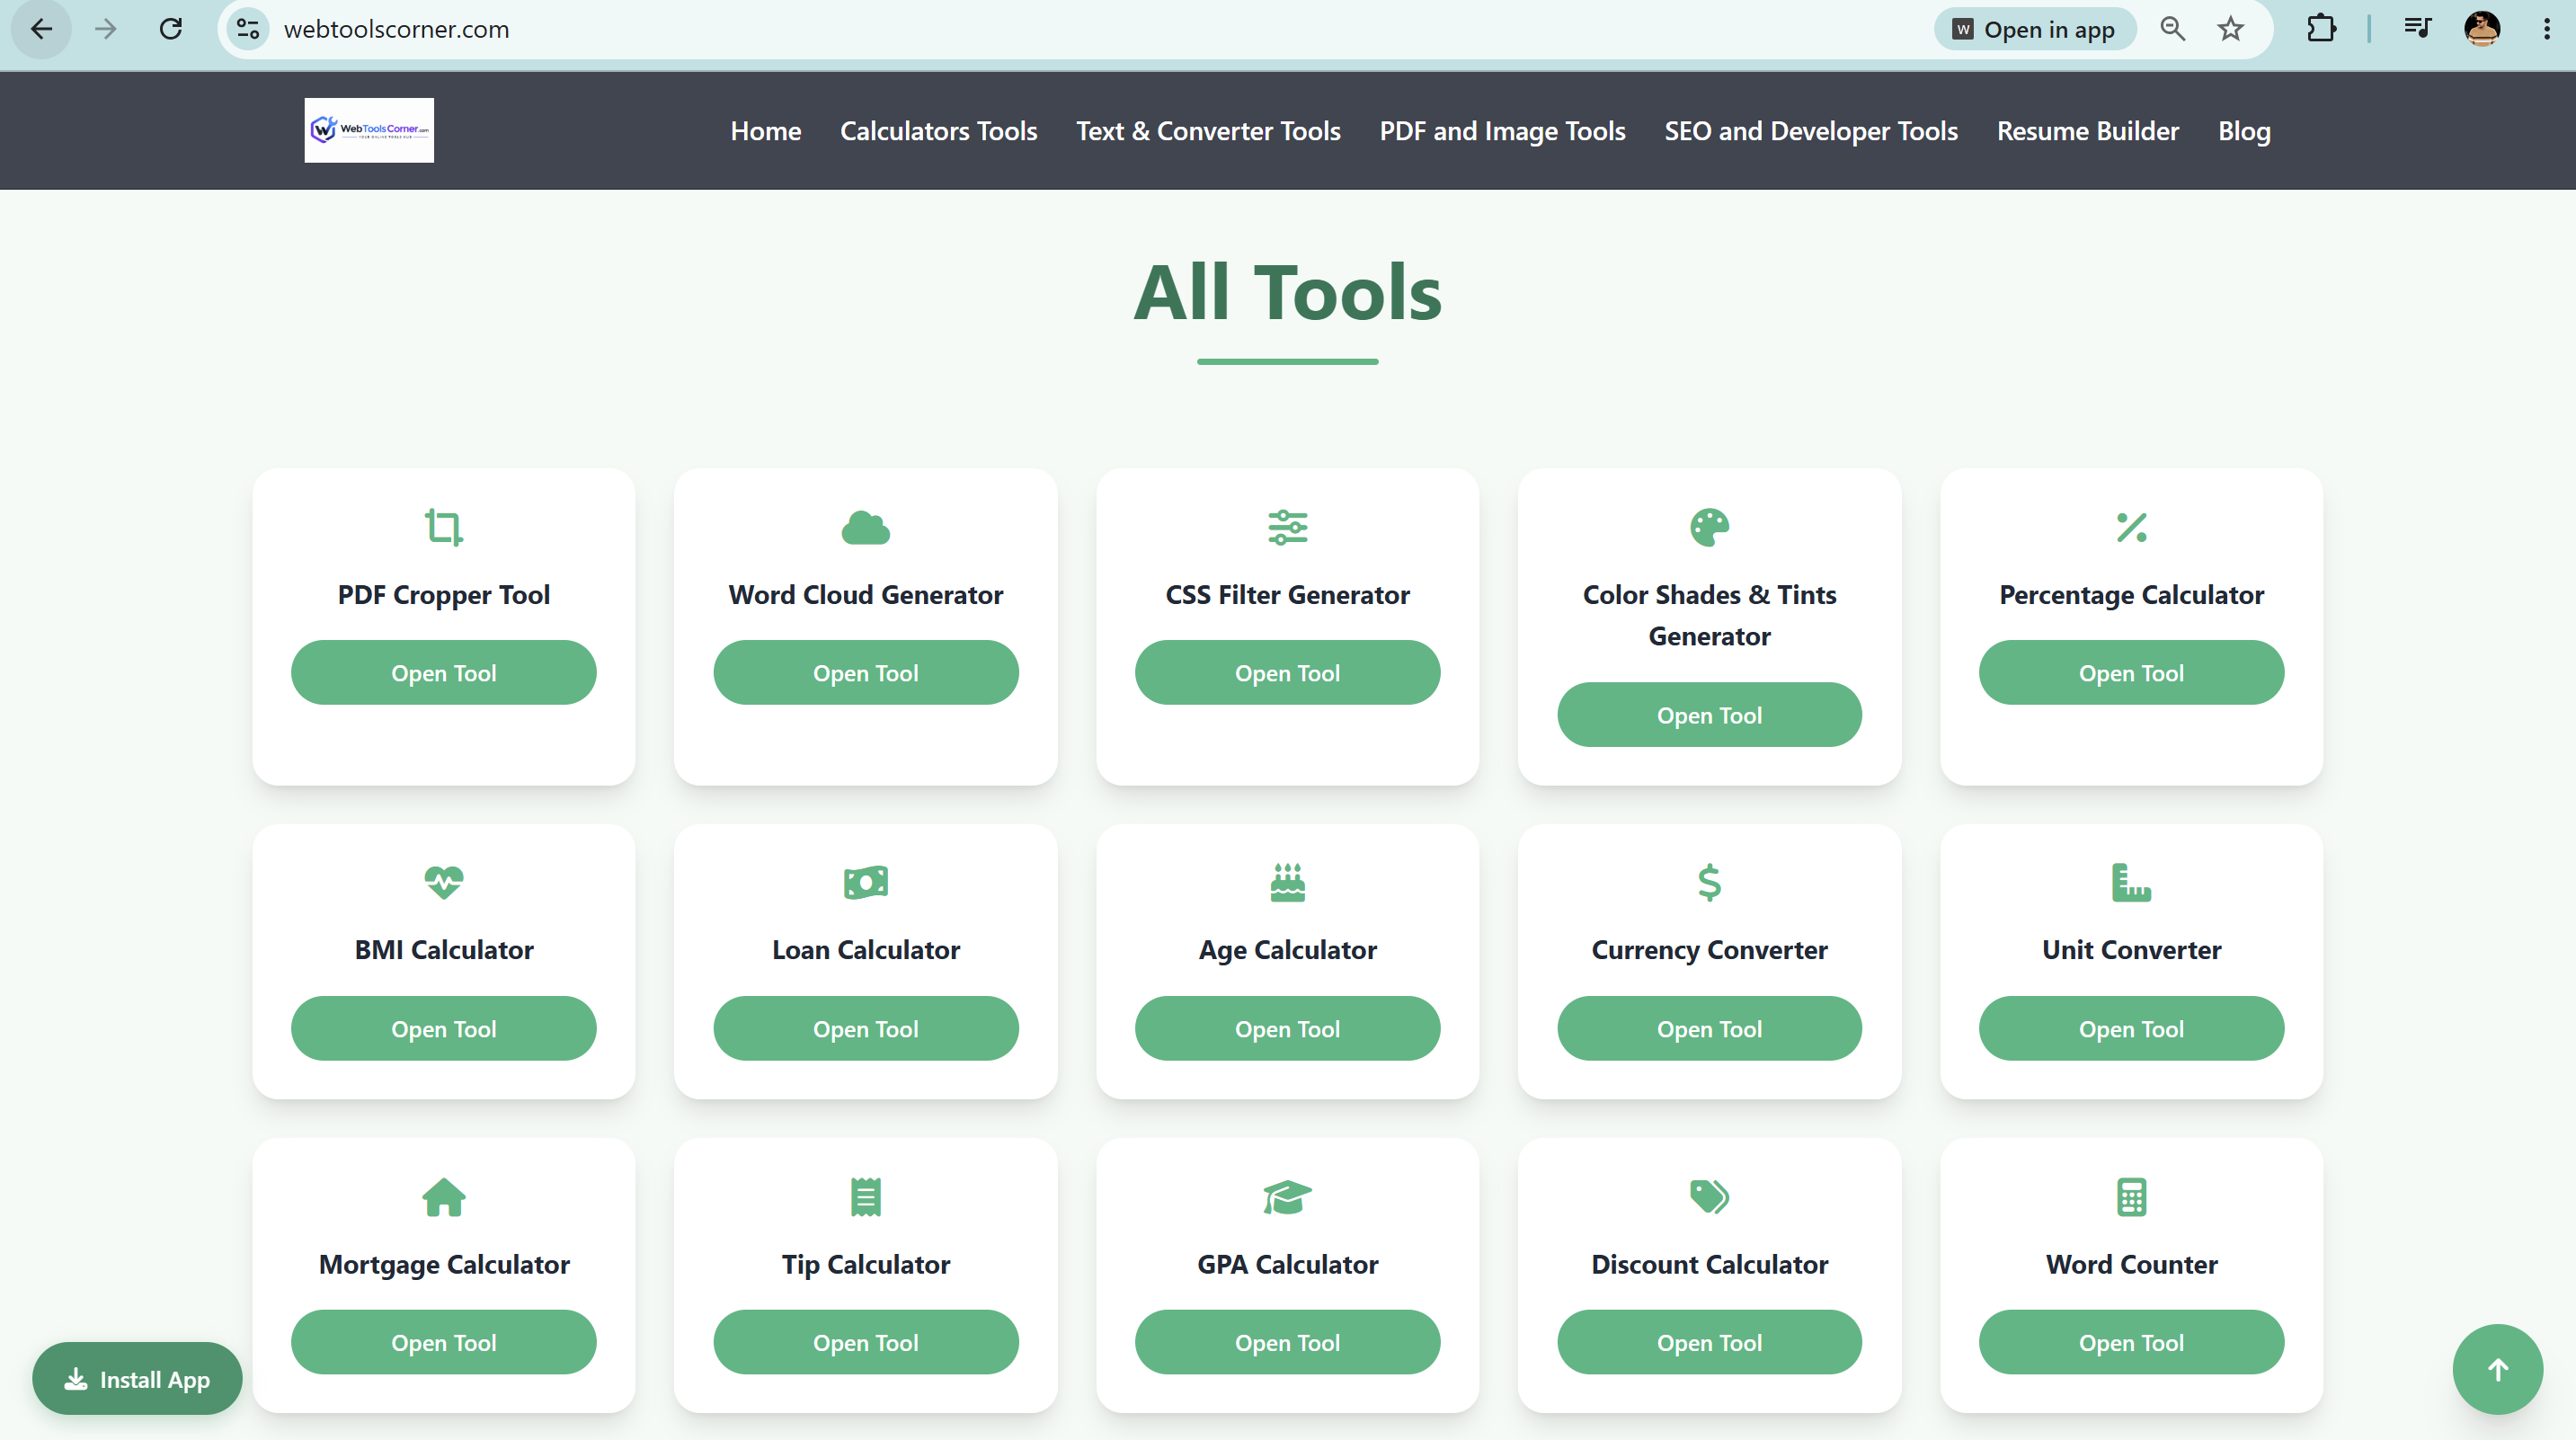Open the Discount Calculator tool
Image resolution: width=2576 pixels, height=1440 pixels.
(1710, 1343)
